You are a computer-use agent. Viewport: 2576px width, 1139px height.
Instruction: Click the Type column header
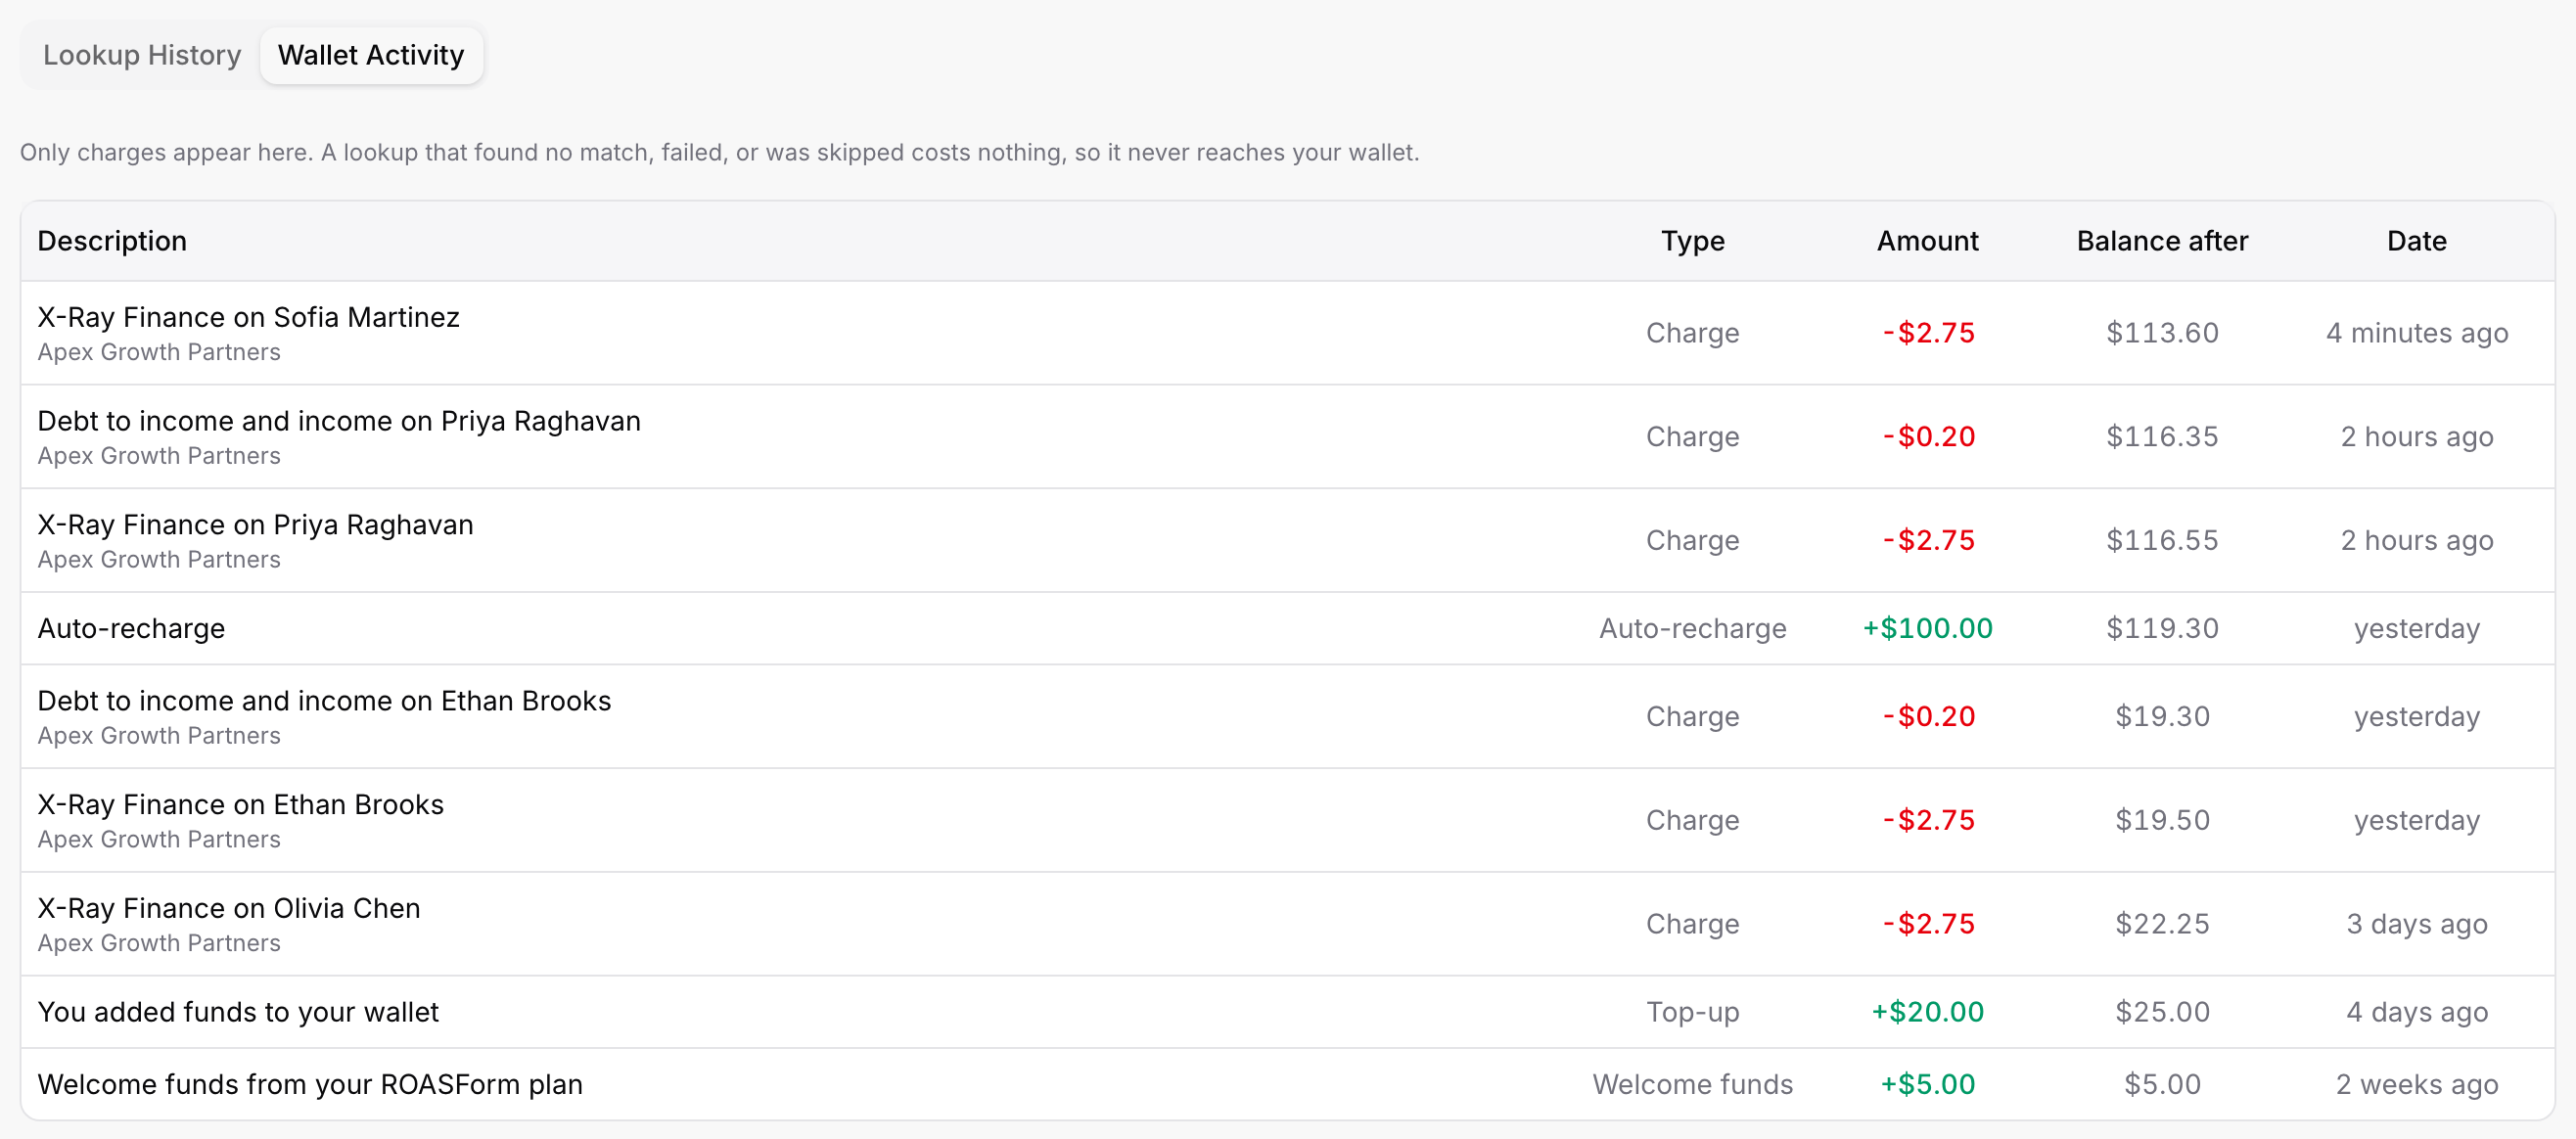tap(1692, 241)
